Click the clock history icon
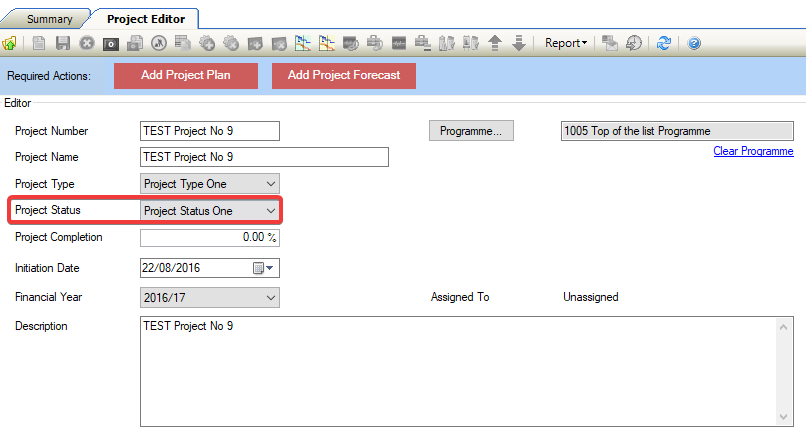 coord(634,43)
